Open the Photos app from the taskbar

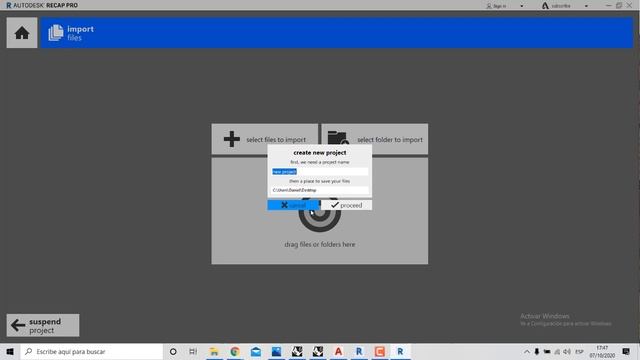coord(276,351)
